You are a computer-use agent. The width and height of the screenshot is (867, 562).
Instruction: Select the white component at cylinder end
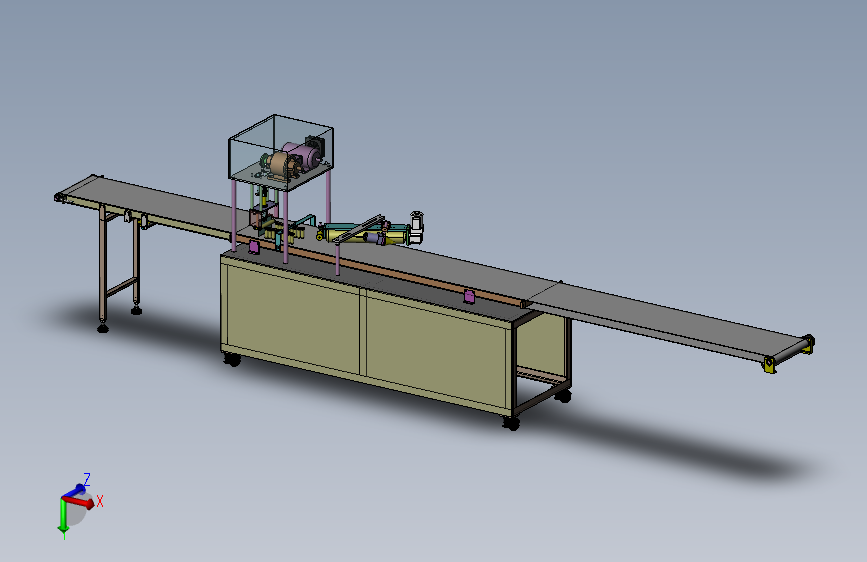coord(416,227)
